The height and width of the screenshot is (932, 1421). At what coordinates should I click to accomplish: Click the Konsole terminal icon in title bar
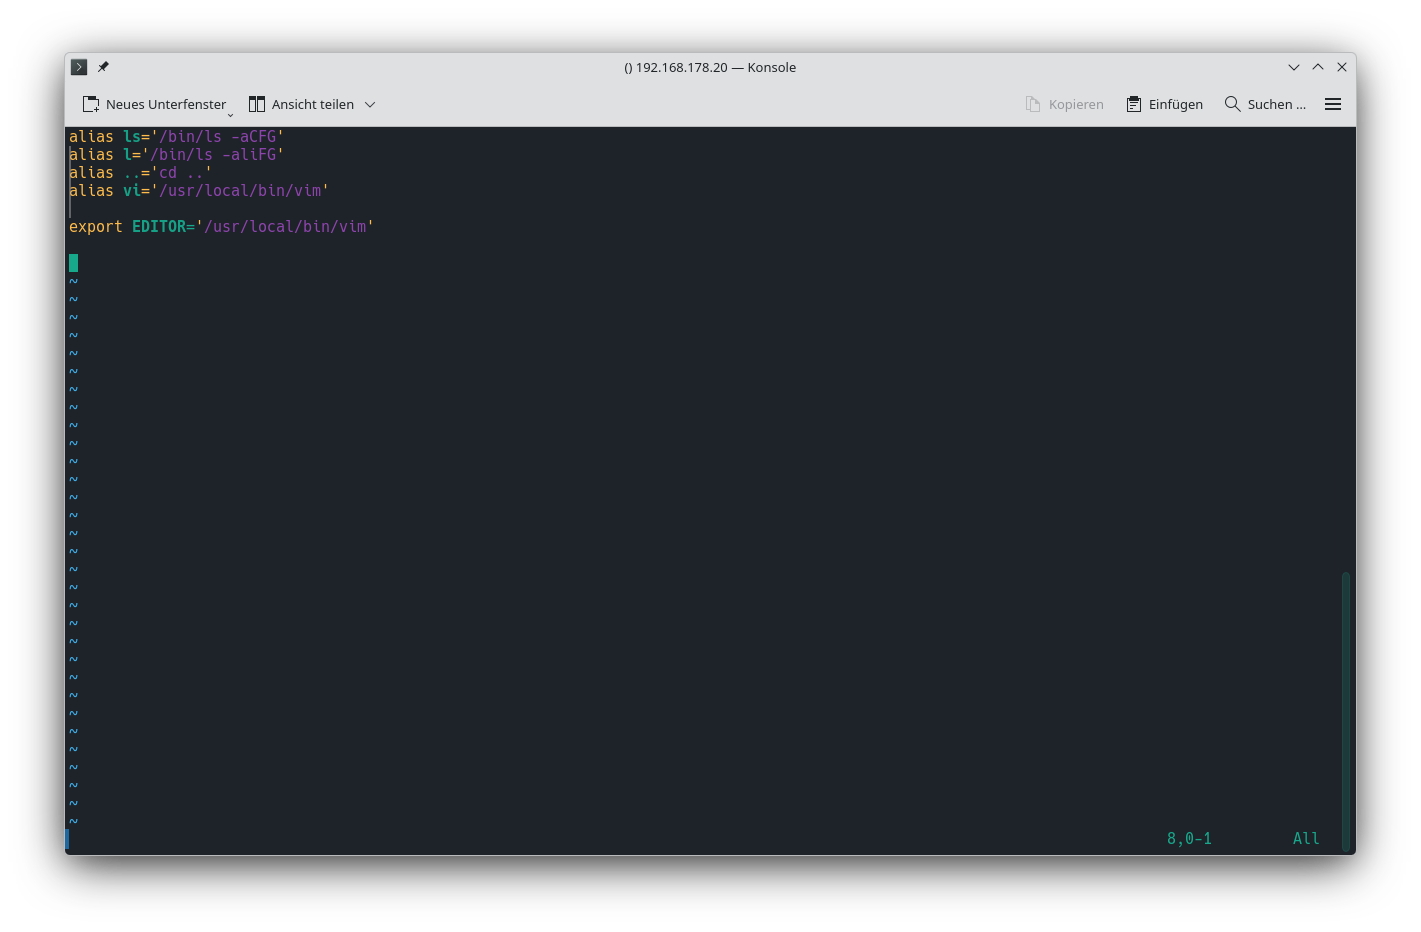click(x=79, y=67)
